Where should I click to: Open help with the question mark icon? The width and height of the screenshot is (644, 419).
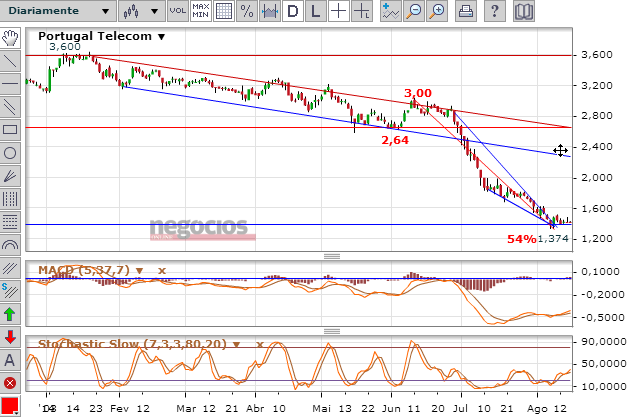494,11
